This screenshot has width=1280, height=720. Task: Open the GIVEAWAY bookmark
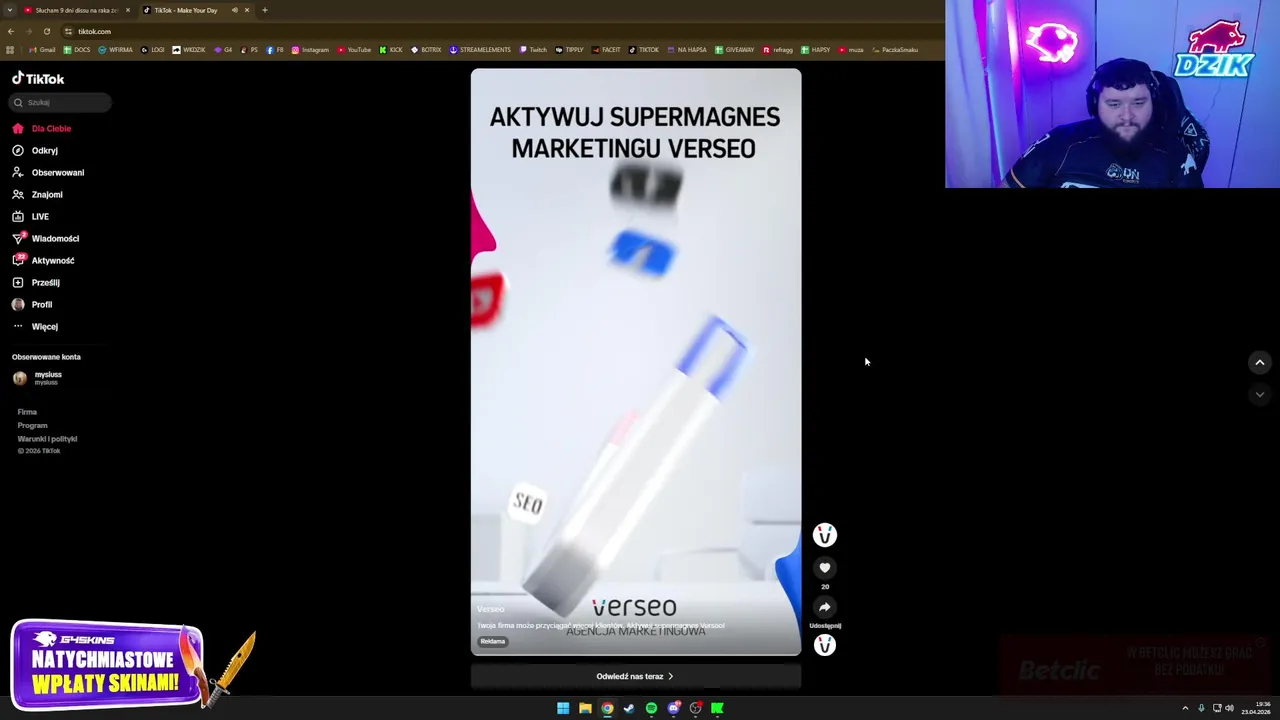pyautogui.click(x=735, y=49)
